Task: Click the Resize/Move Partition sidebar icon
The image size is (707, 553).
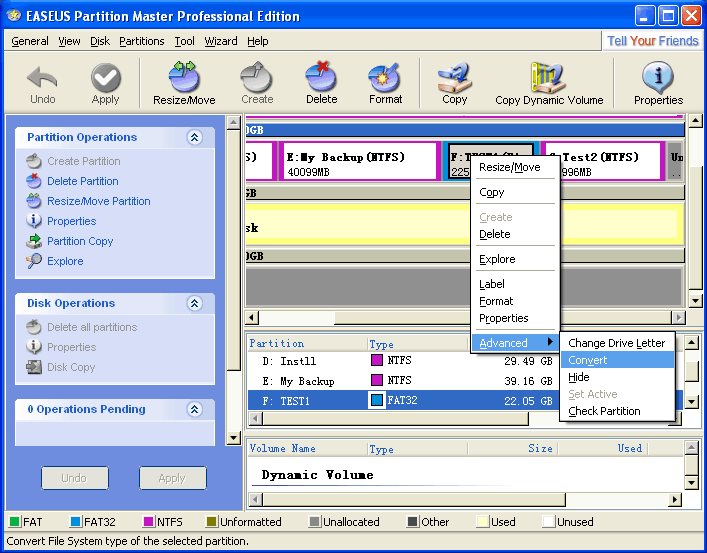Action: pos(34,201)
